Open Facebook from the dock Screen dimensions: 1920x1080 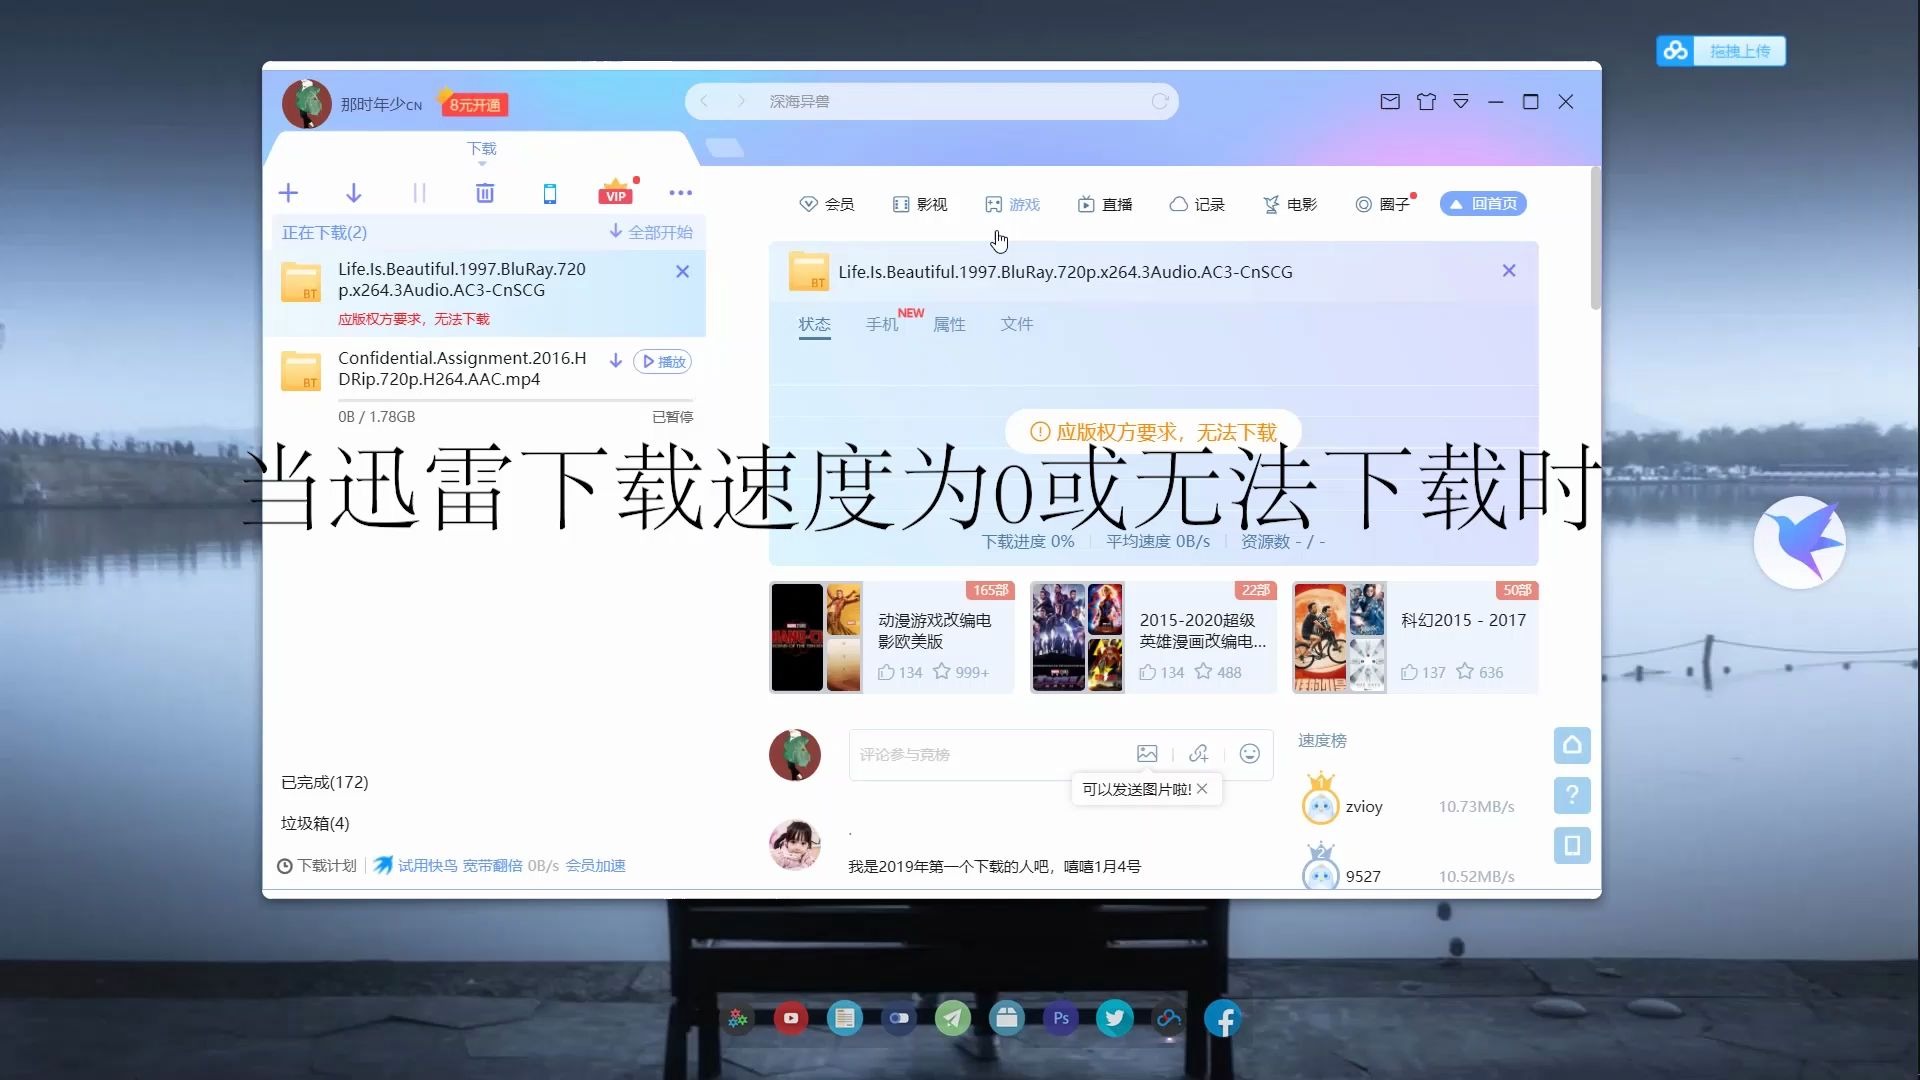[1223, 1018]
